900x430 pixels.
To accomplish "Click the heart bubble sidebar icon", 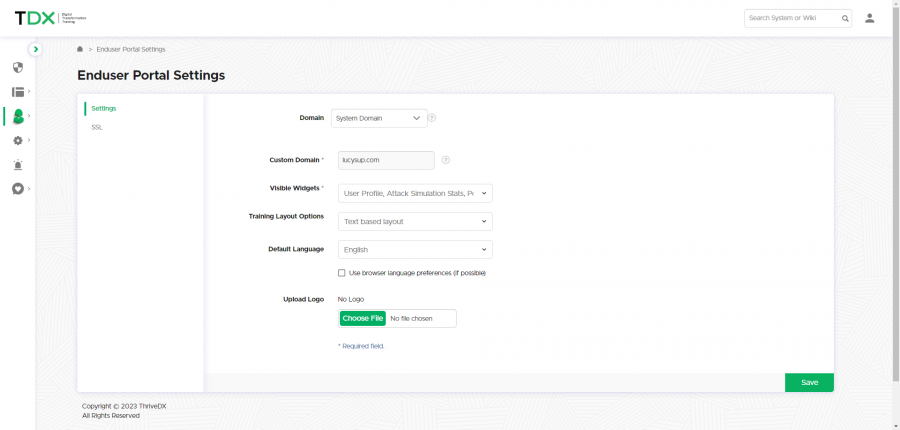I will [18, 189].
